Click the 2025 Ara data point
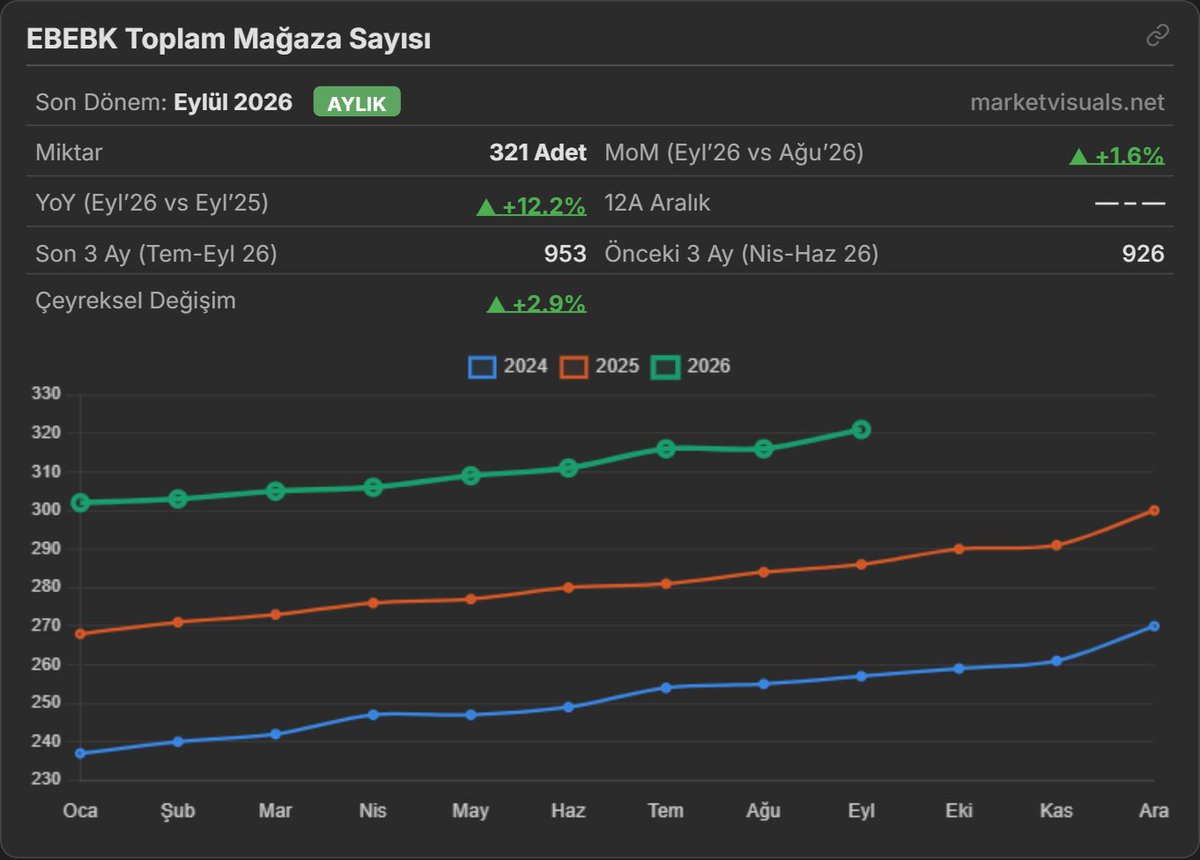The height and width of the screenshot is (860, 1200). (1154, 511)
